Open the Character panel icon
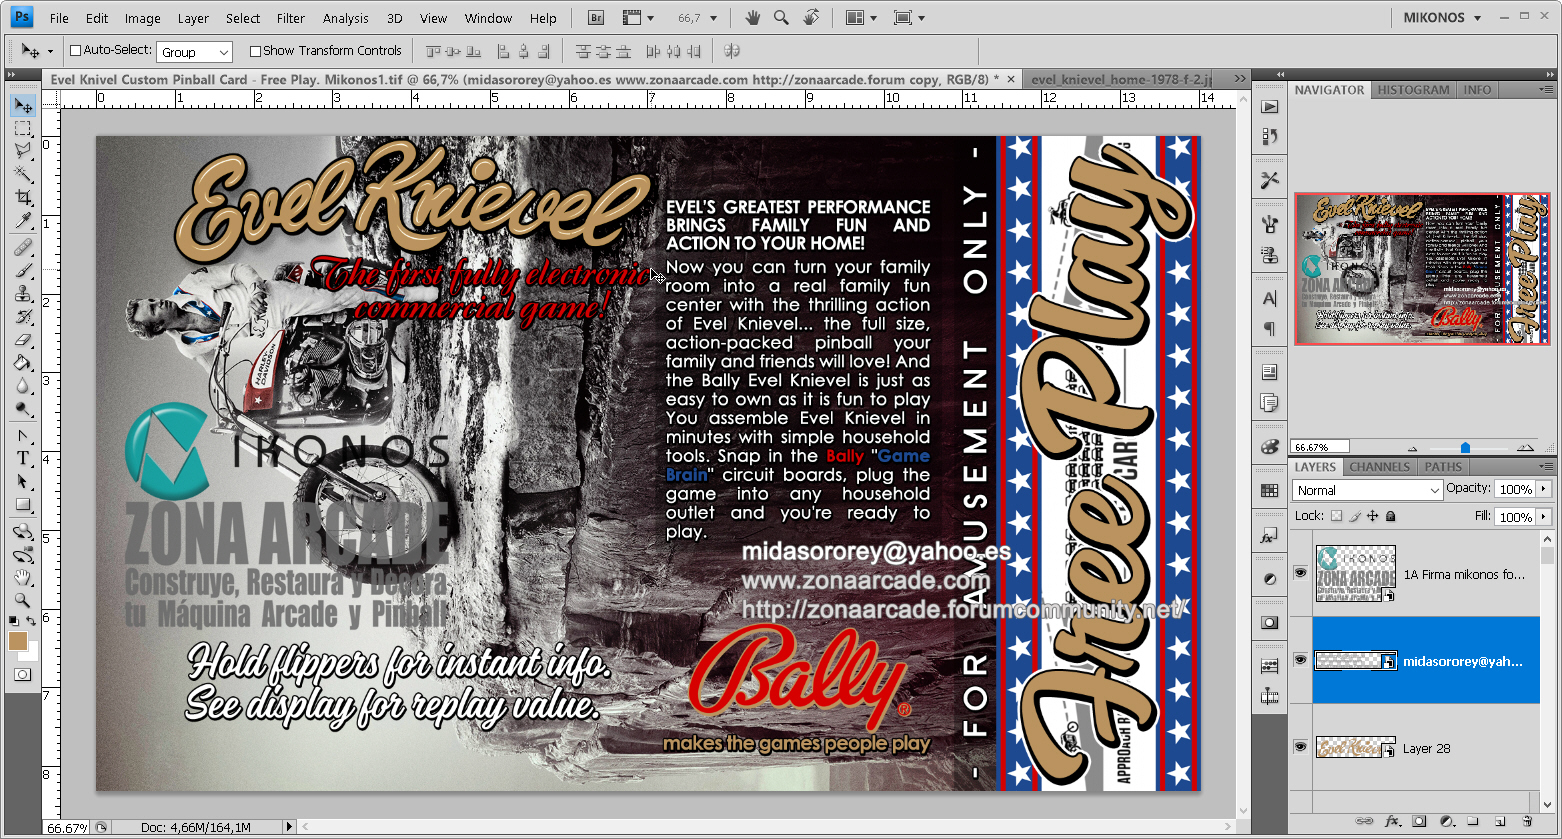Image resolution: width=1562 pixels, height=839 pixels. point(1270,298)
